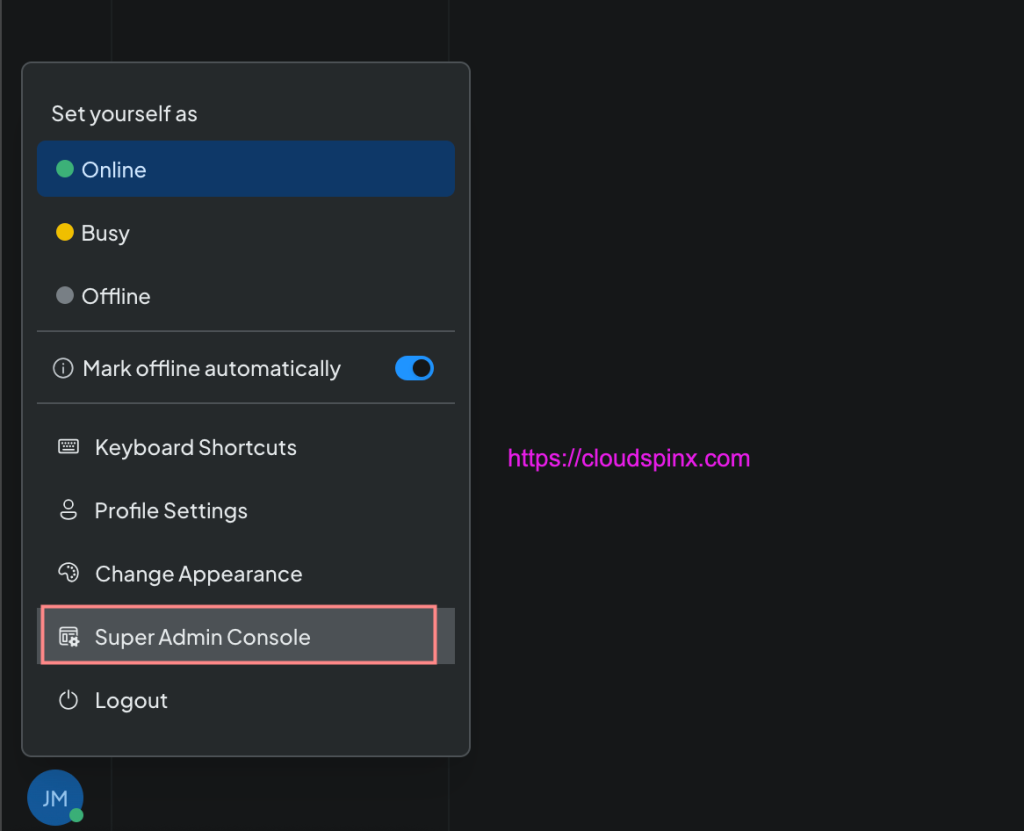Go to Profile Settings text label
Screen dimensions: 1024x831
point(171,510)
